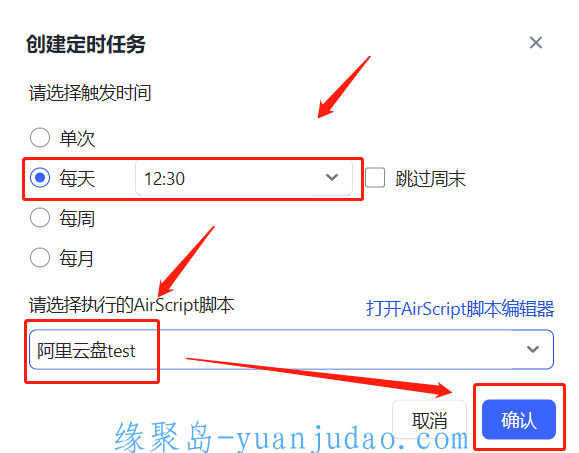Viewport: 579px width, 453px height.
Task: Click the 创建定时任务 dialog title
Action: tap(86, 44)
